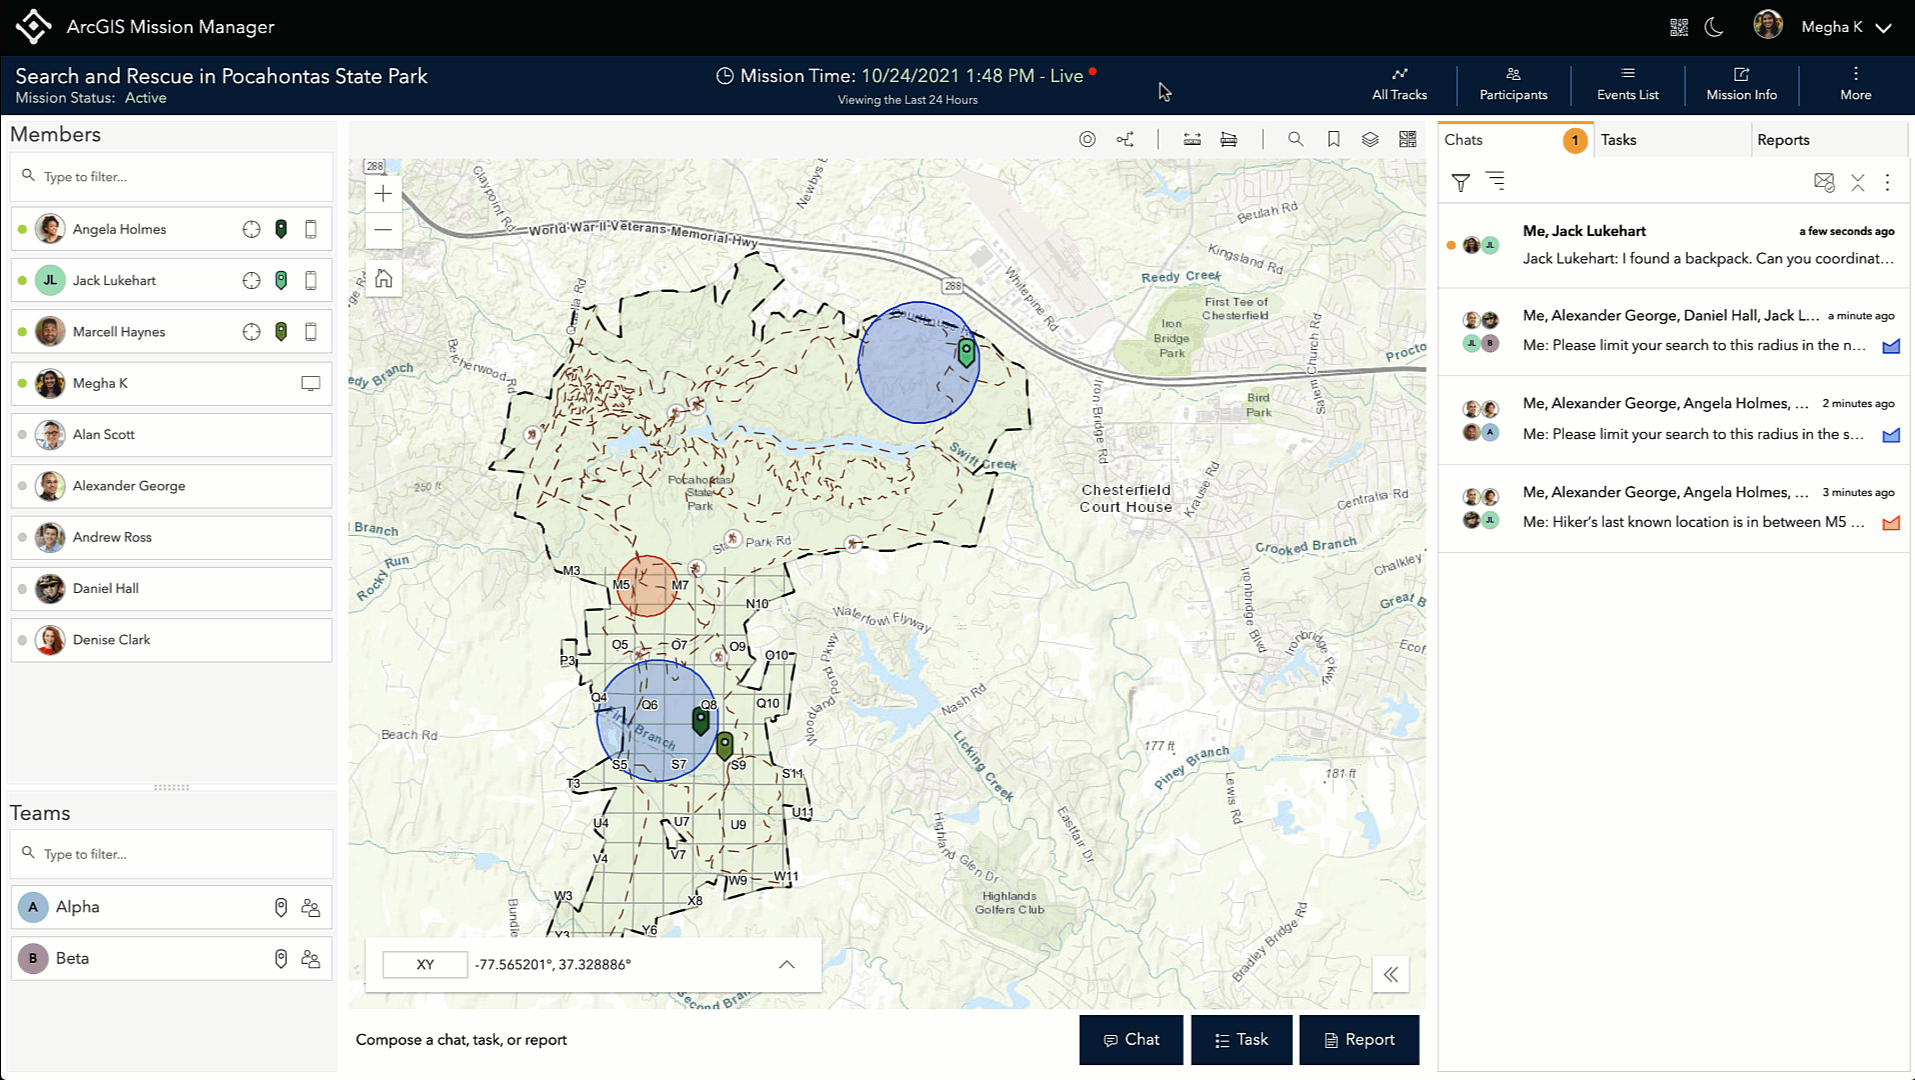Image resolution: width=1915 pixels, height=1080 pixels.
Task: Open Jack Lukehart's backpack chat message
Action: [x=1673, y=245]
